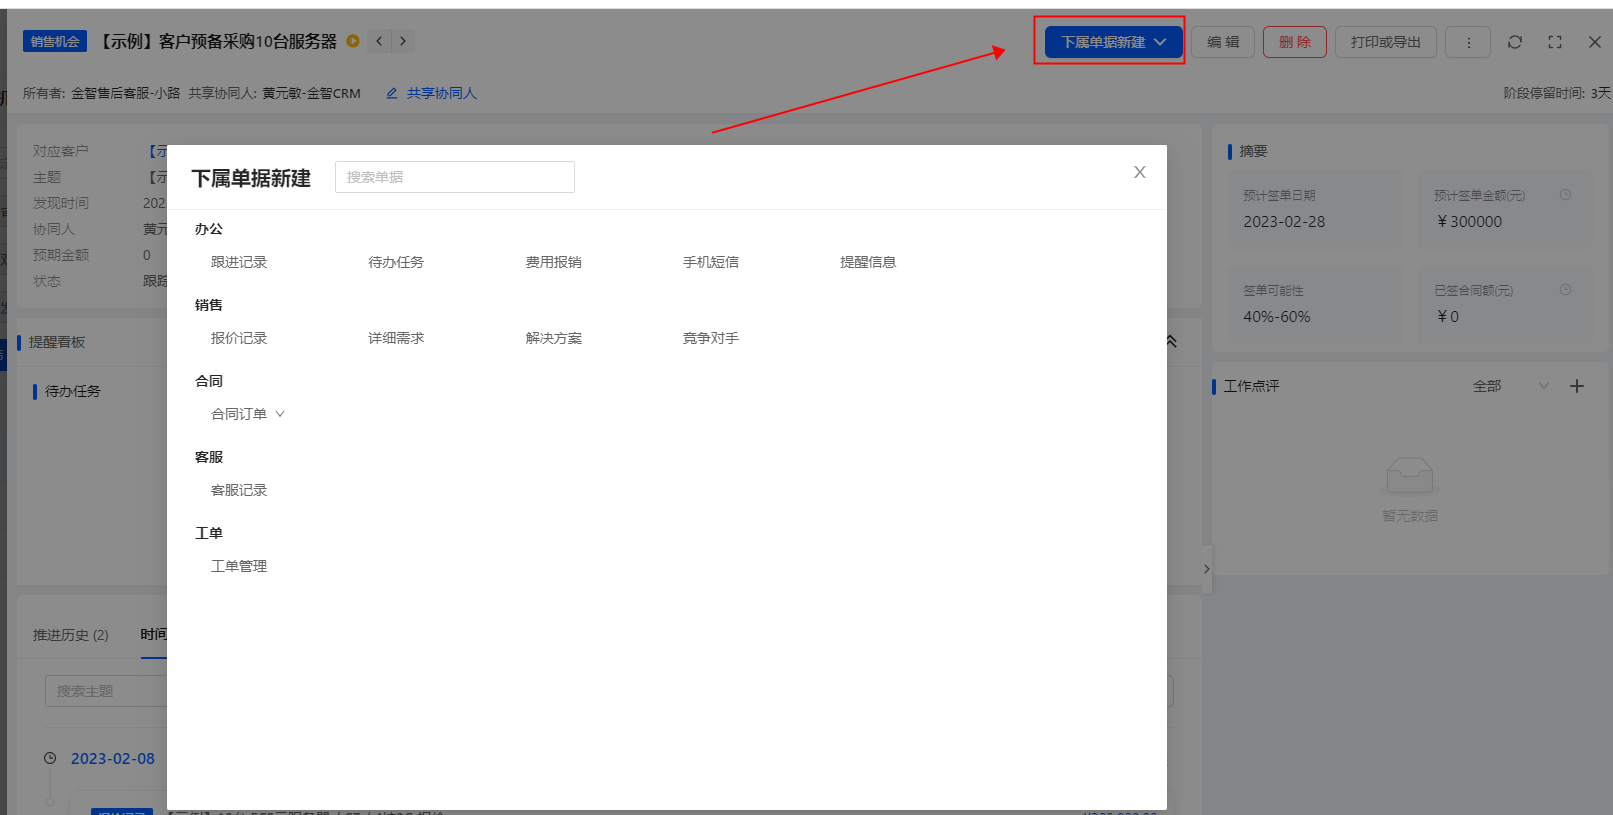Screen dimensions: 1613x815
Task: Click the empty inbox 暂无数据 icon
Action: 1410,478
